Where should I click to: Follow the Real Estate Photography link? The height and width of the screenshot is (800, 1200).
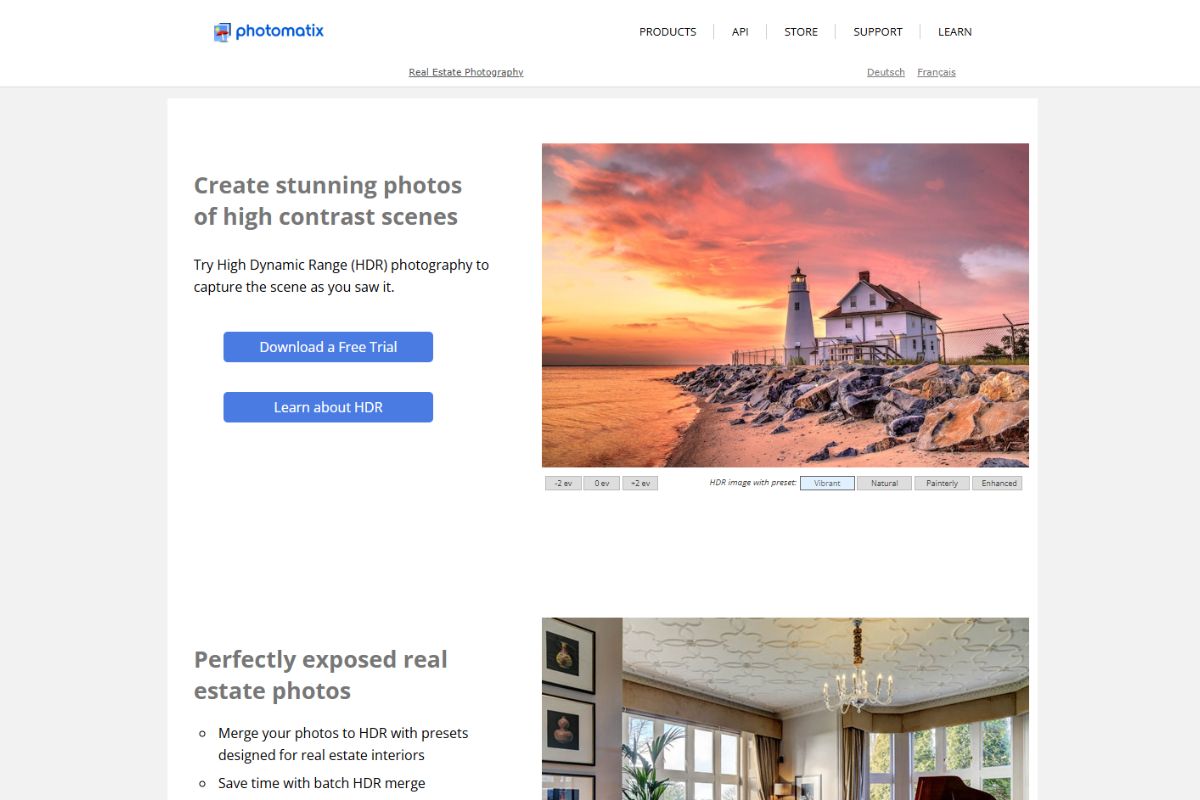pyautogui.click(x=466, y=72)
